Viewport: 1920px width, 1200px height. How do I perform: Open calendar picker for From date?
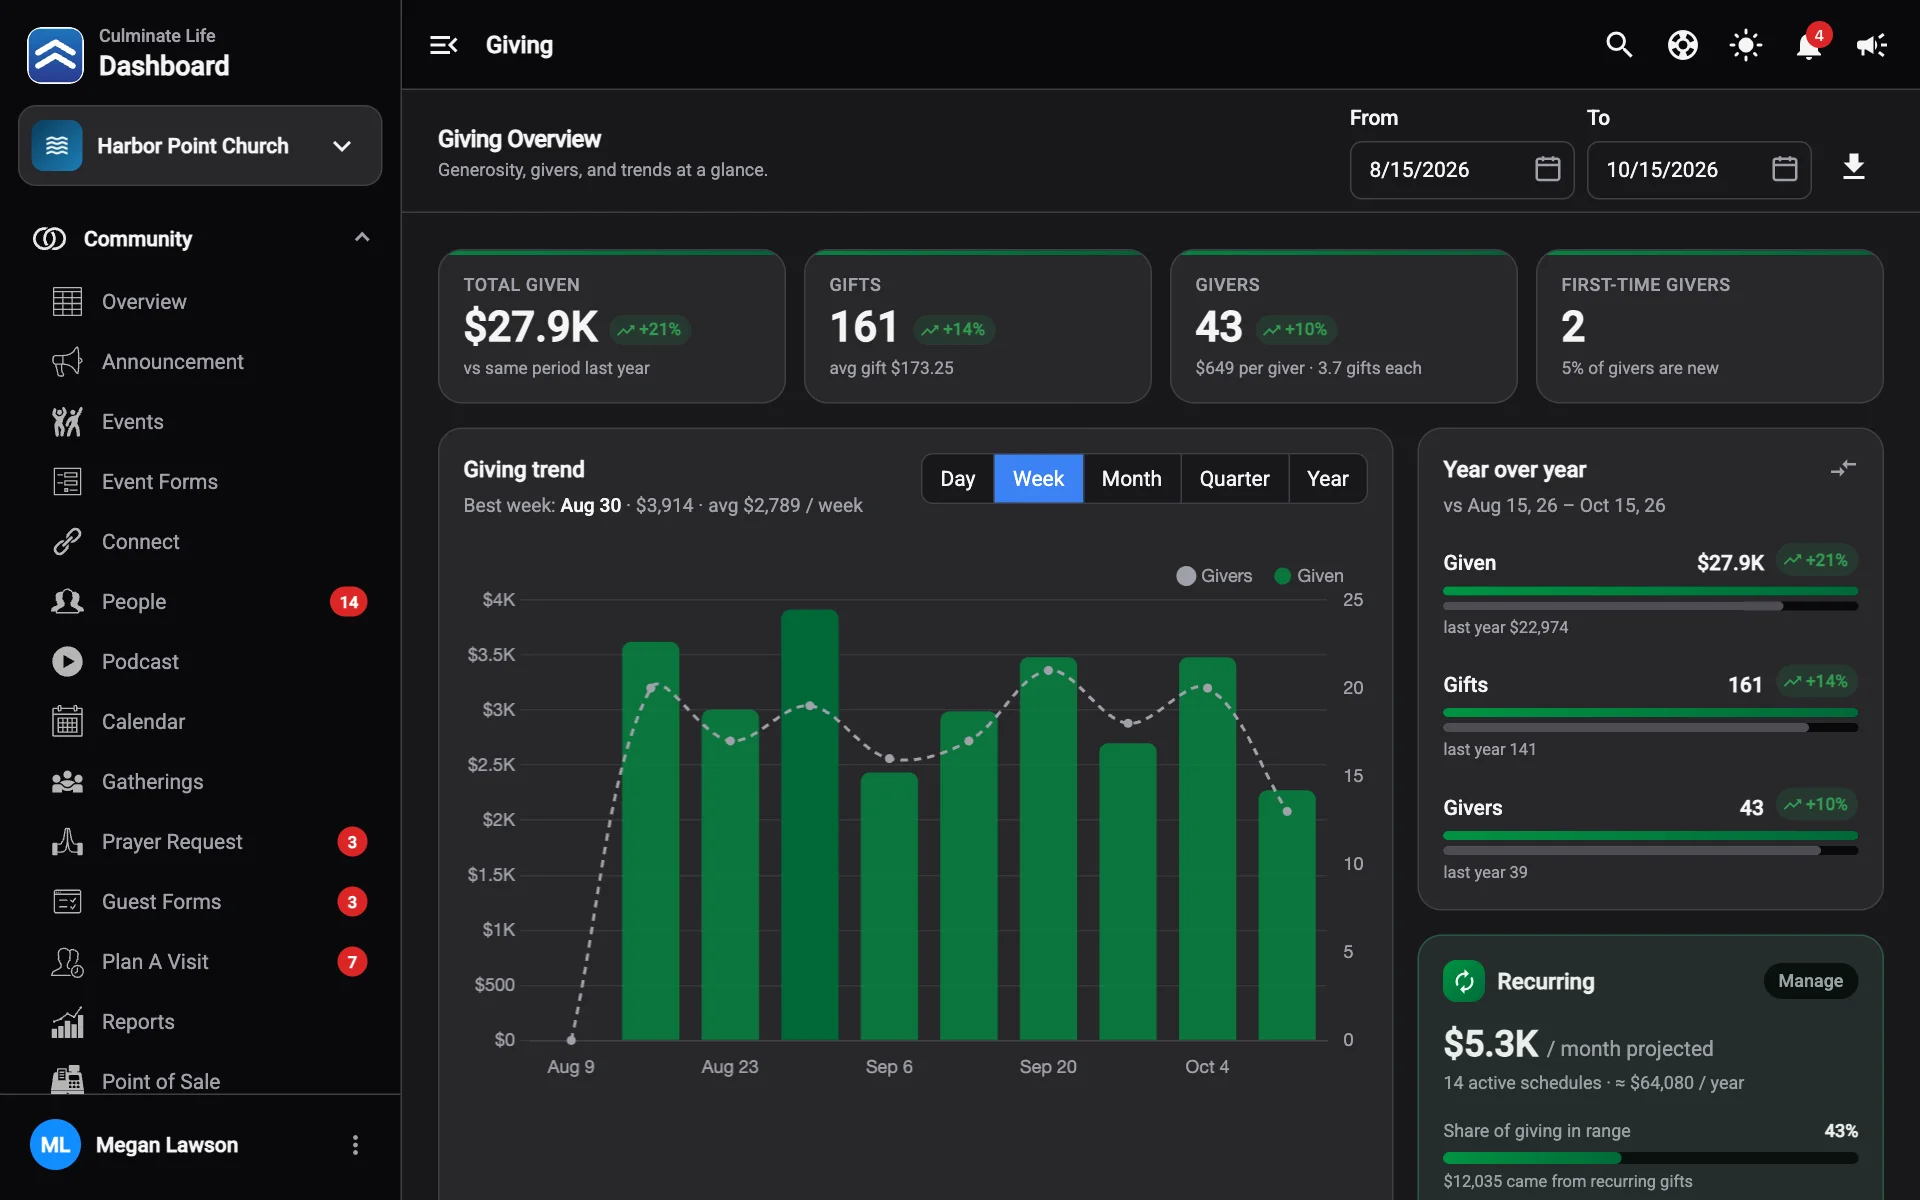[1547, 169]
